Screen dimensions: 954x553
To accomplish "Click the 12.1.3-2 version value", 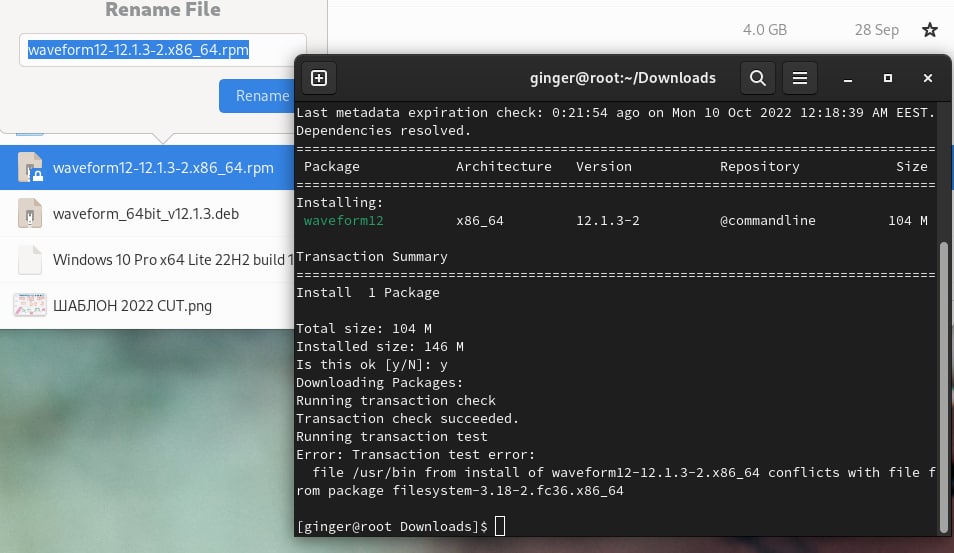I will (x=608, y=221).
